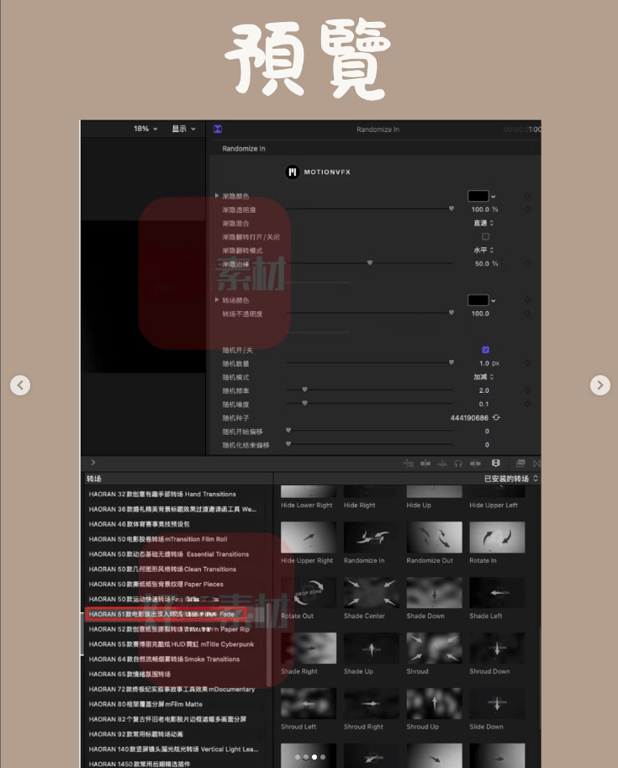Open the 渐隐翻转模式 水平 popup

point(483,250)
